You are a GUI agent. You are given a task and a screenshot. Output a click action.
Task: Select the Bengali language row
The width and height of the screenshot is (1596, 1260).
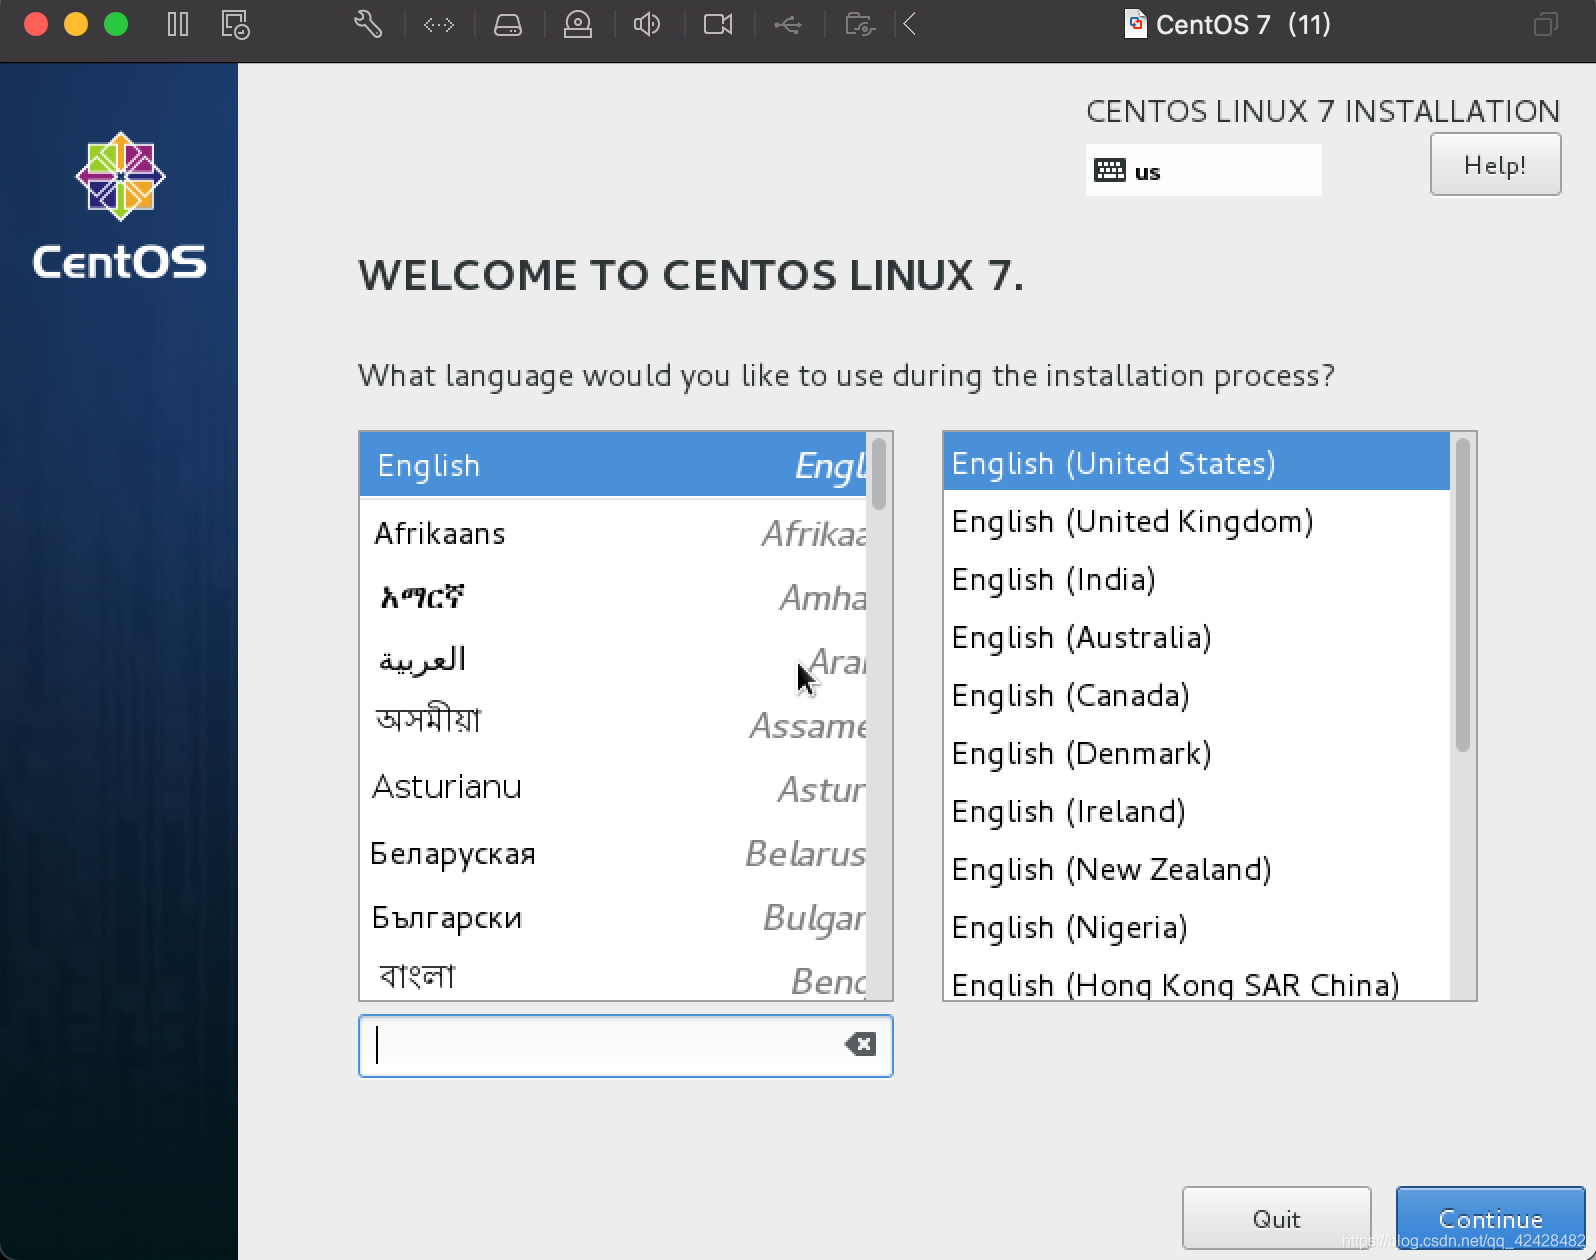(x=613, y=976)
